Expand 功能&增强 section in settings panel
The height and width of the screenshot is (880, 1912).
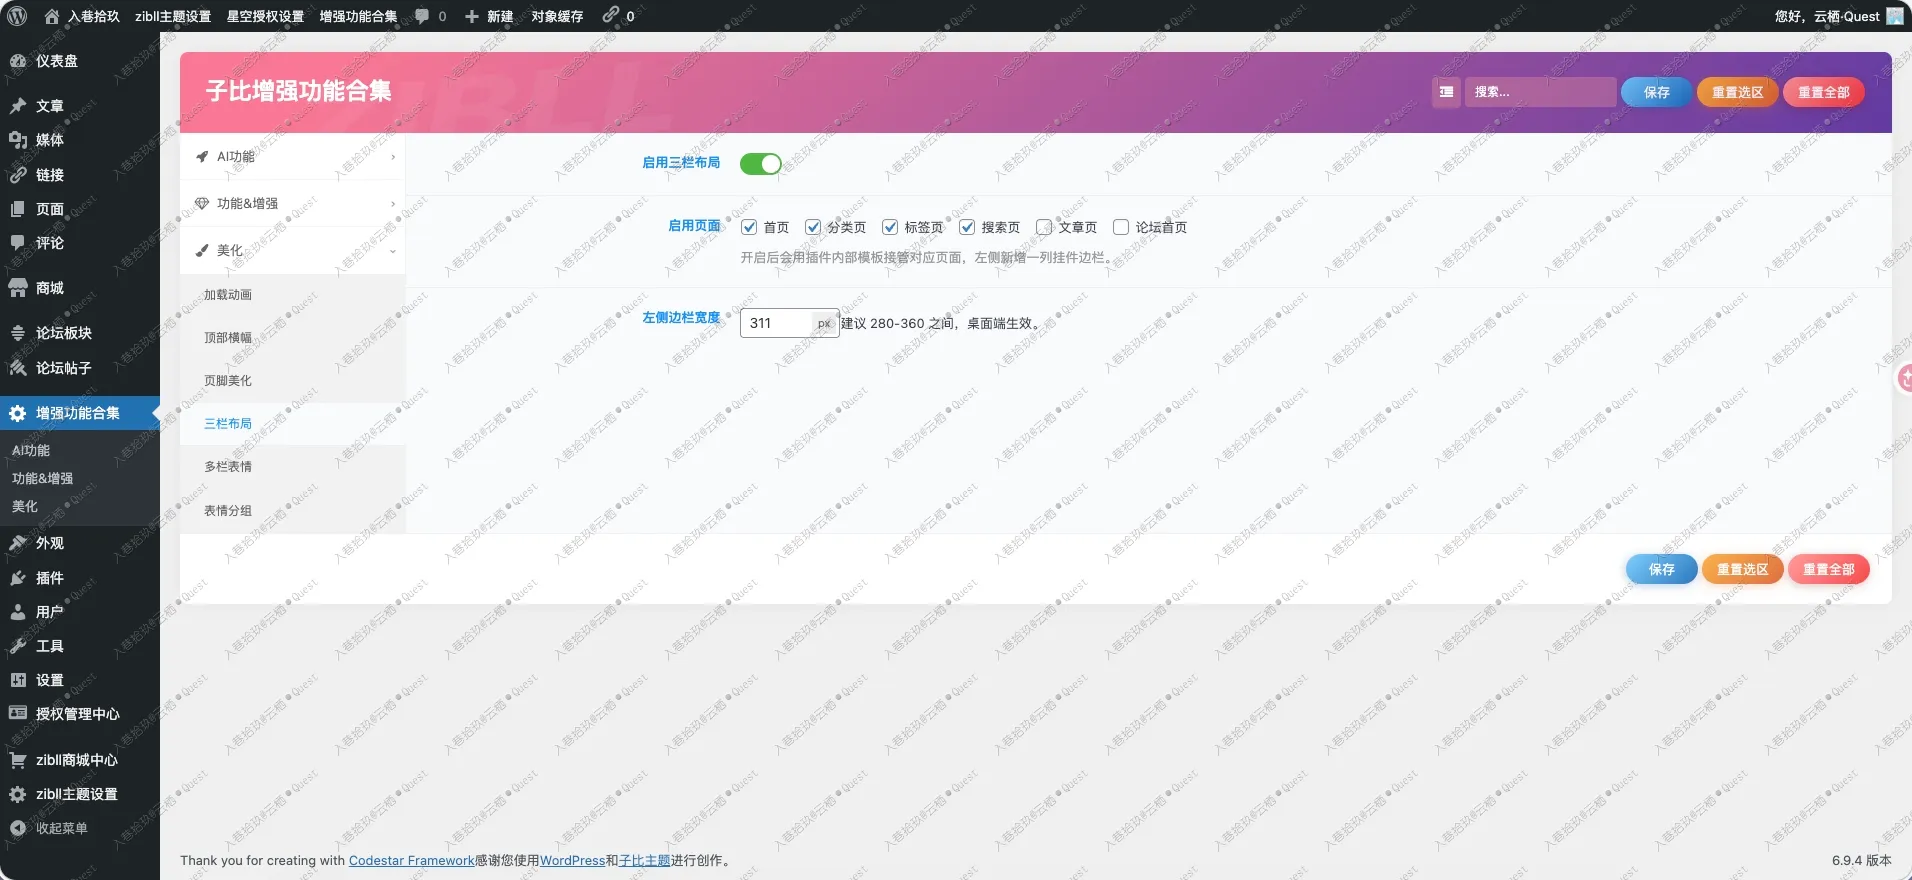coord(293,204)
